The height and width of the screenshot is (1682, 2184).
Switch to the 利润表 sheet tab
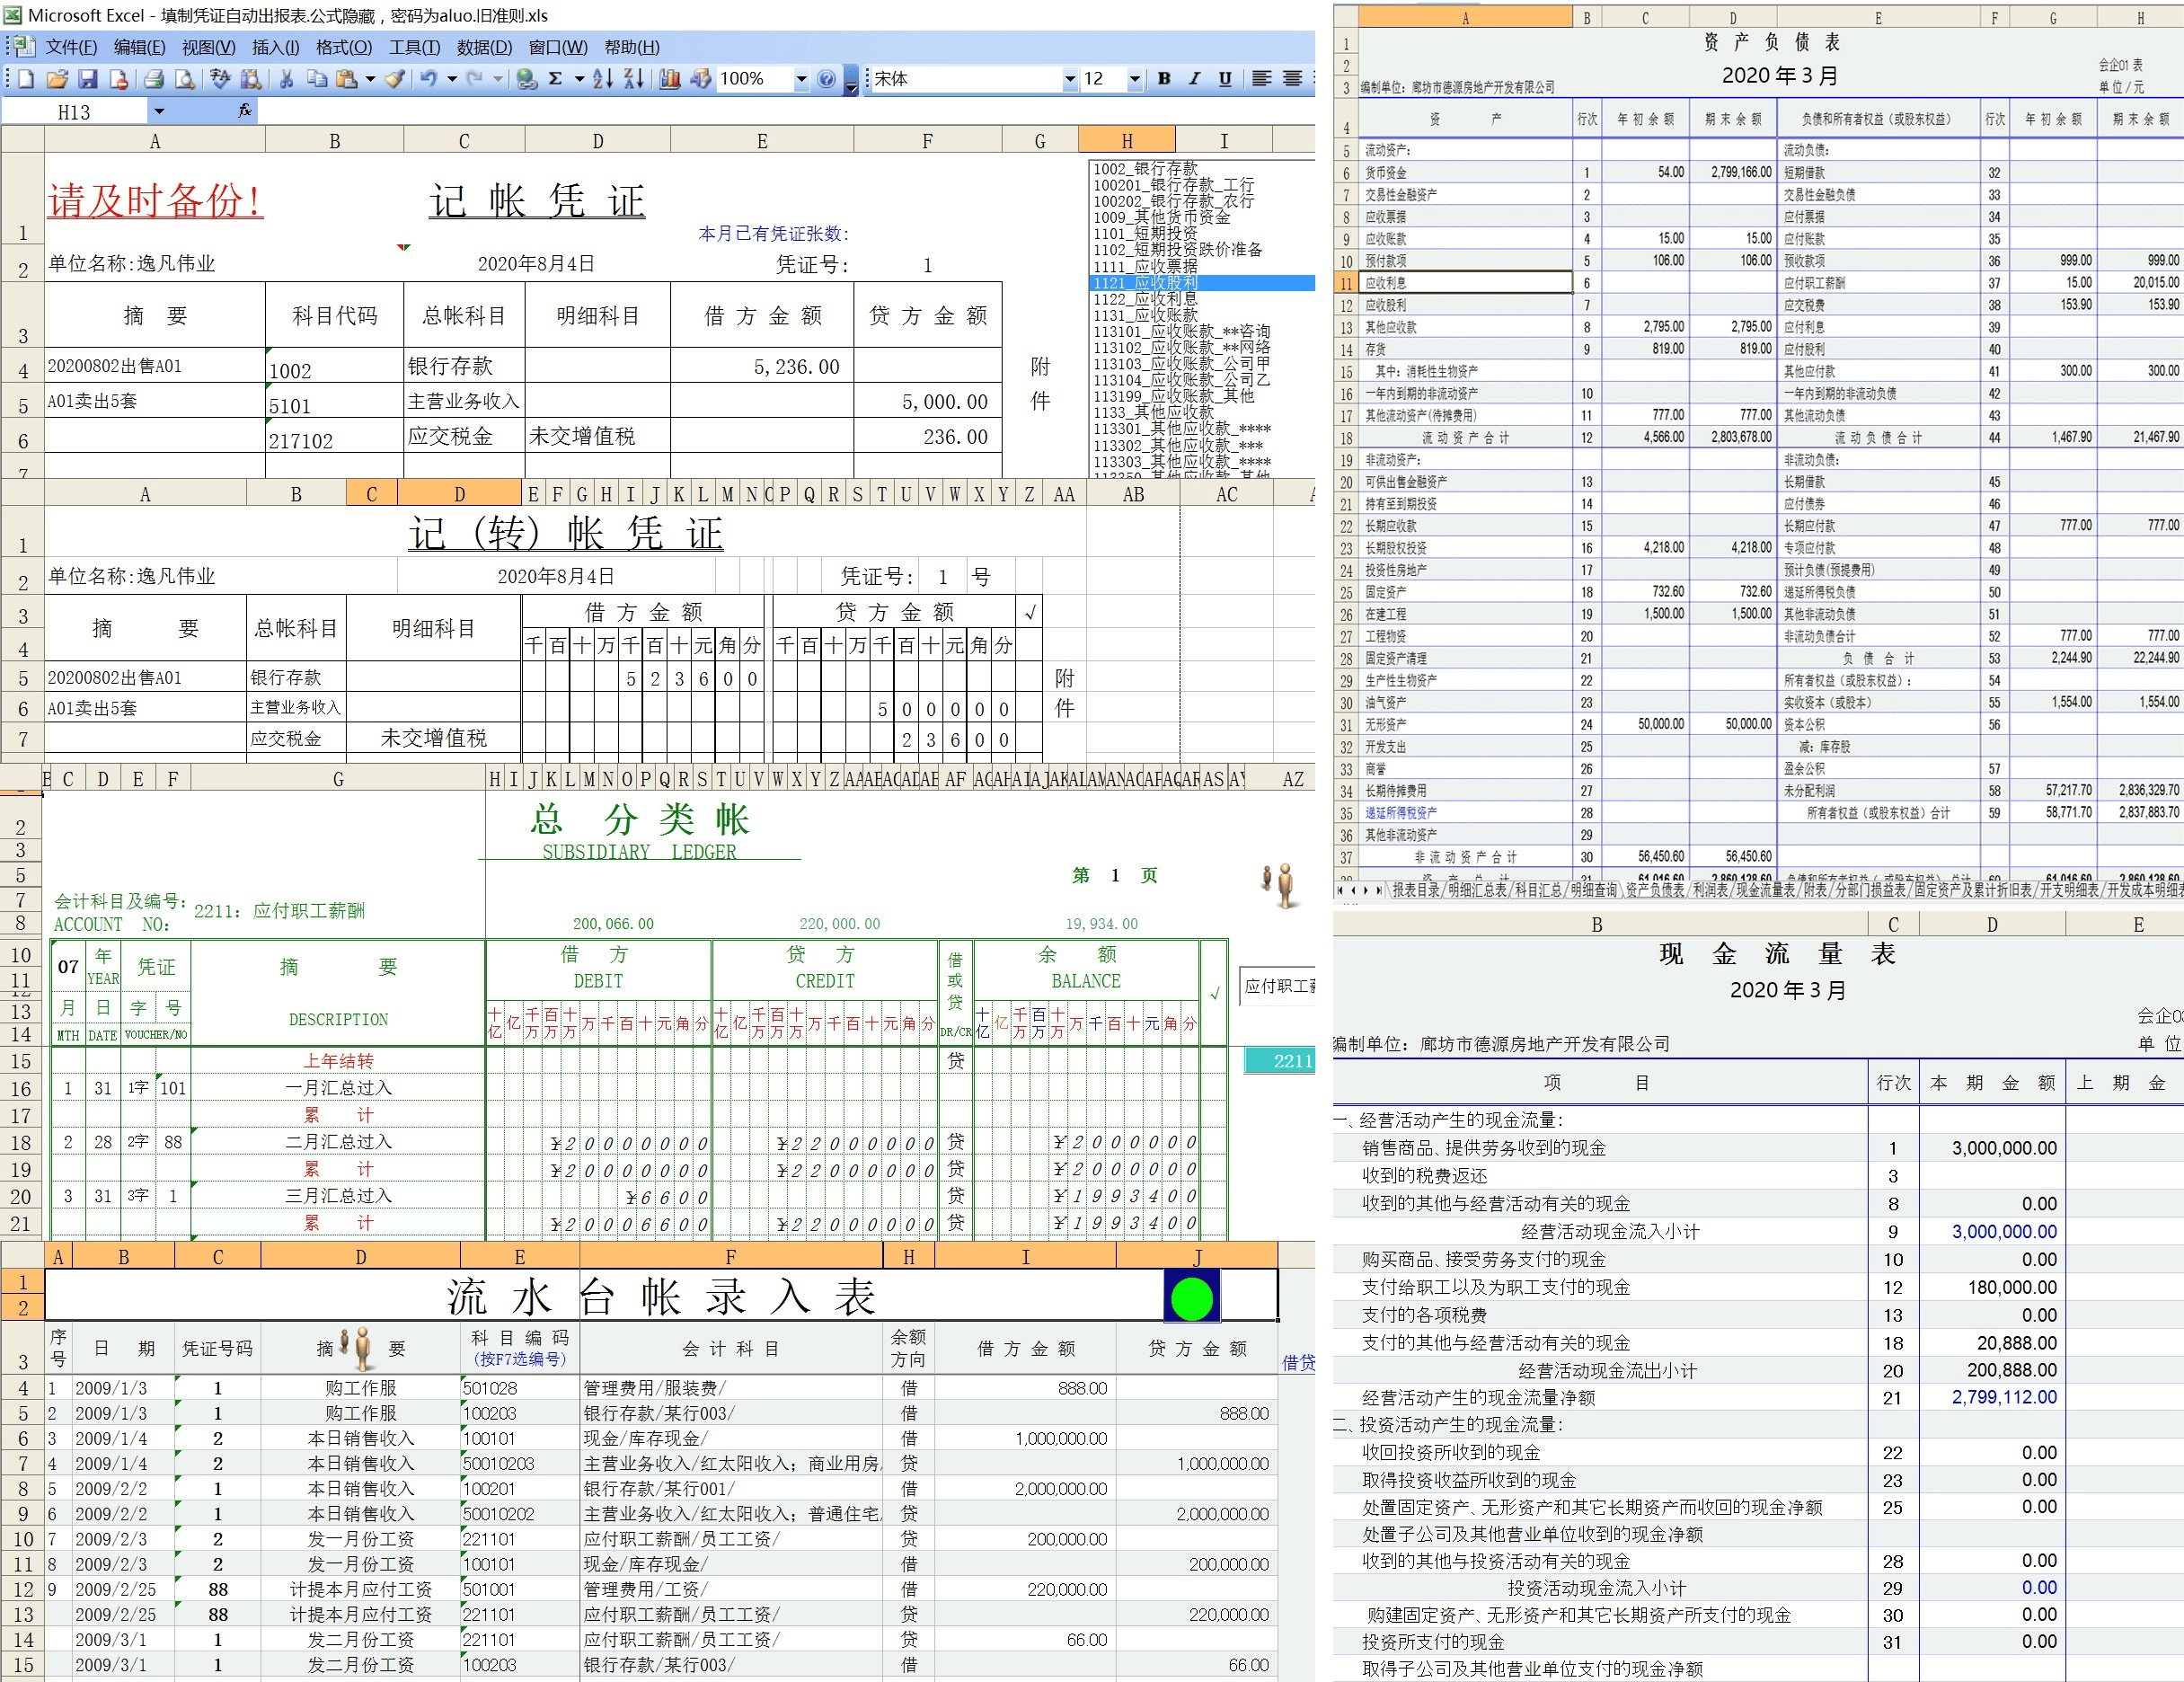[1710, 889]
